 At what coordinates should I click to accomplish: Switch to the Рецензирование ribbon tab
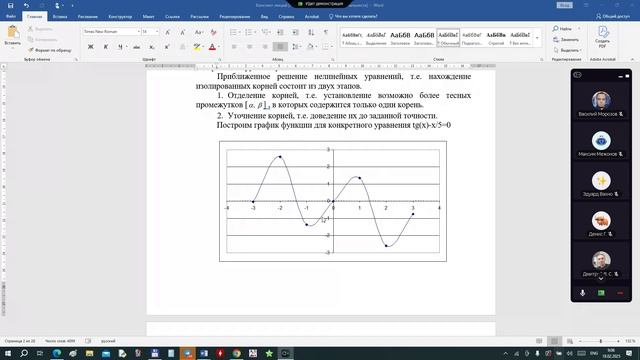(234, 17)
